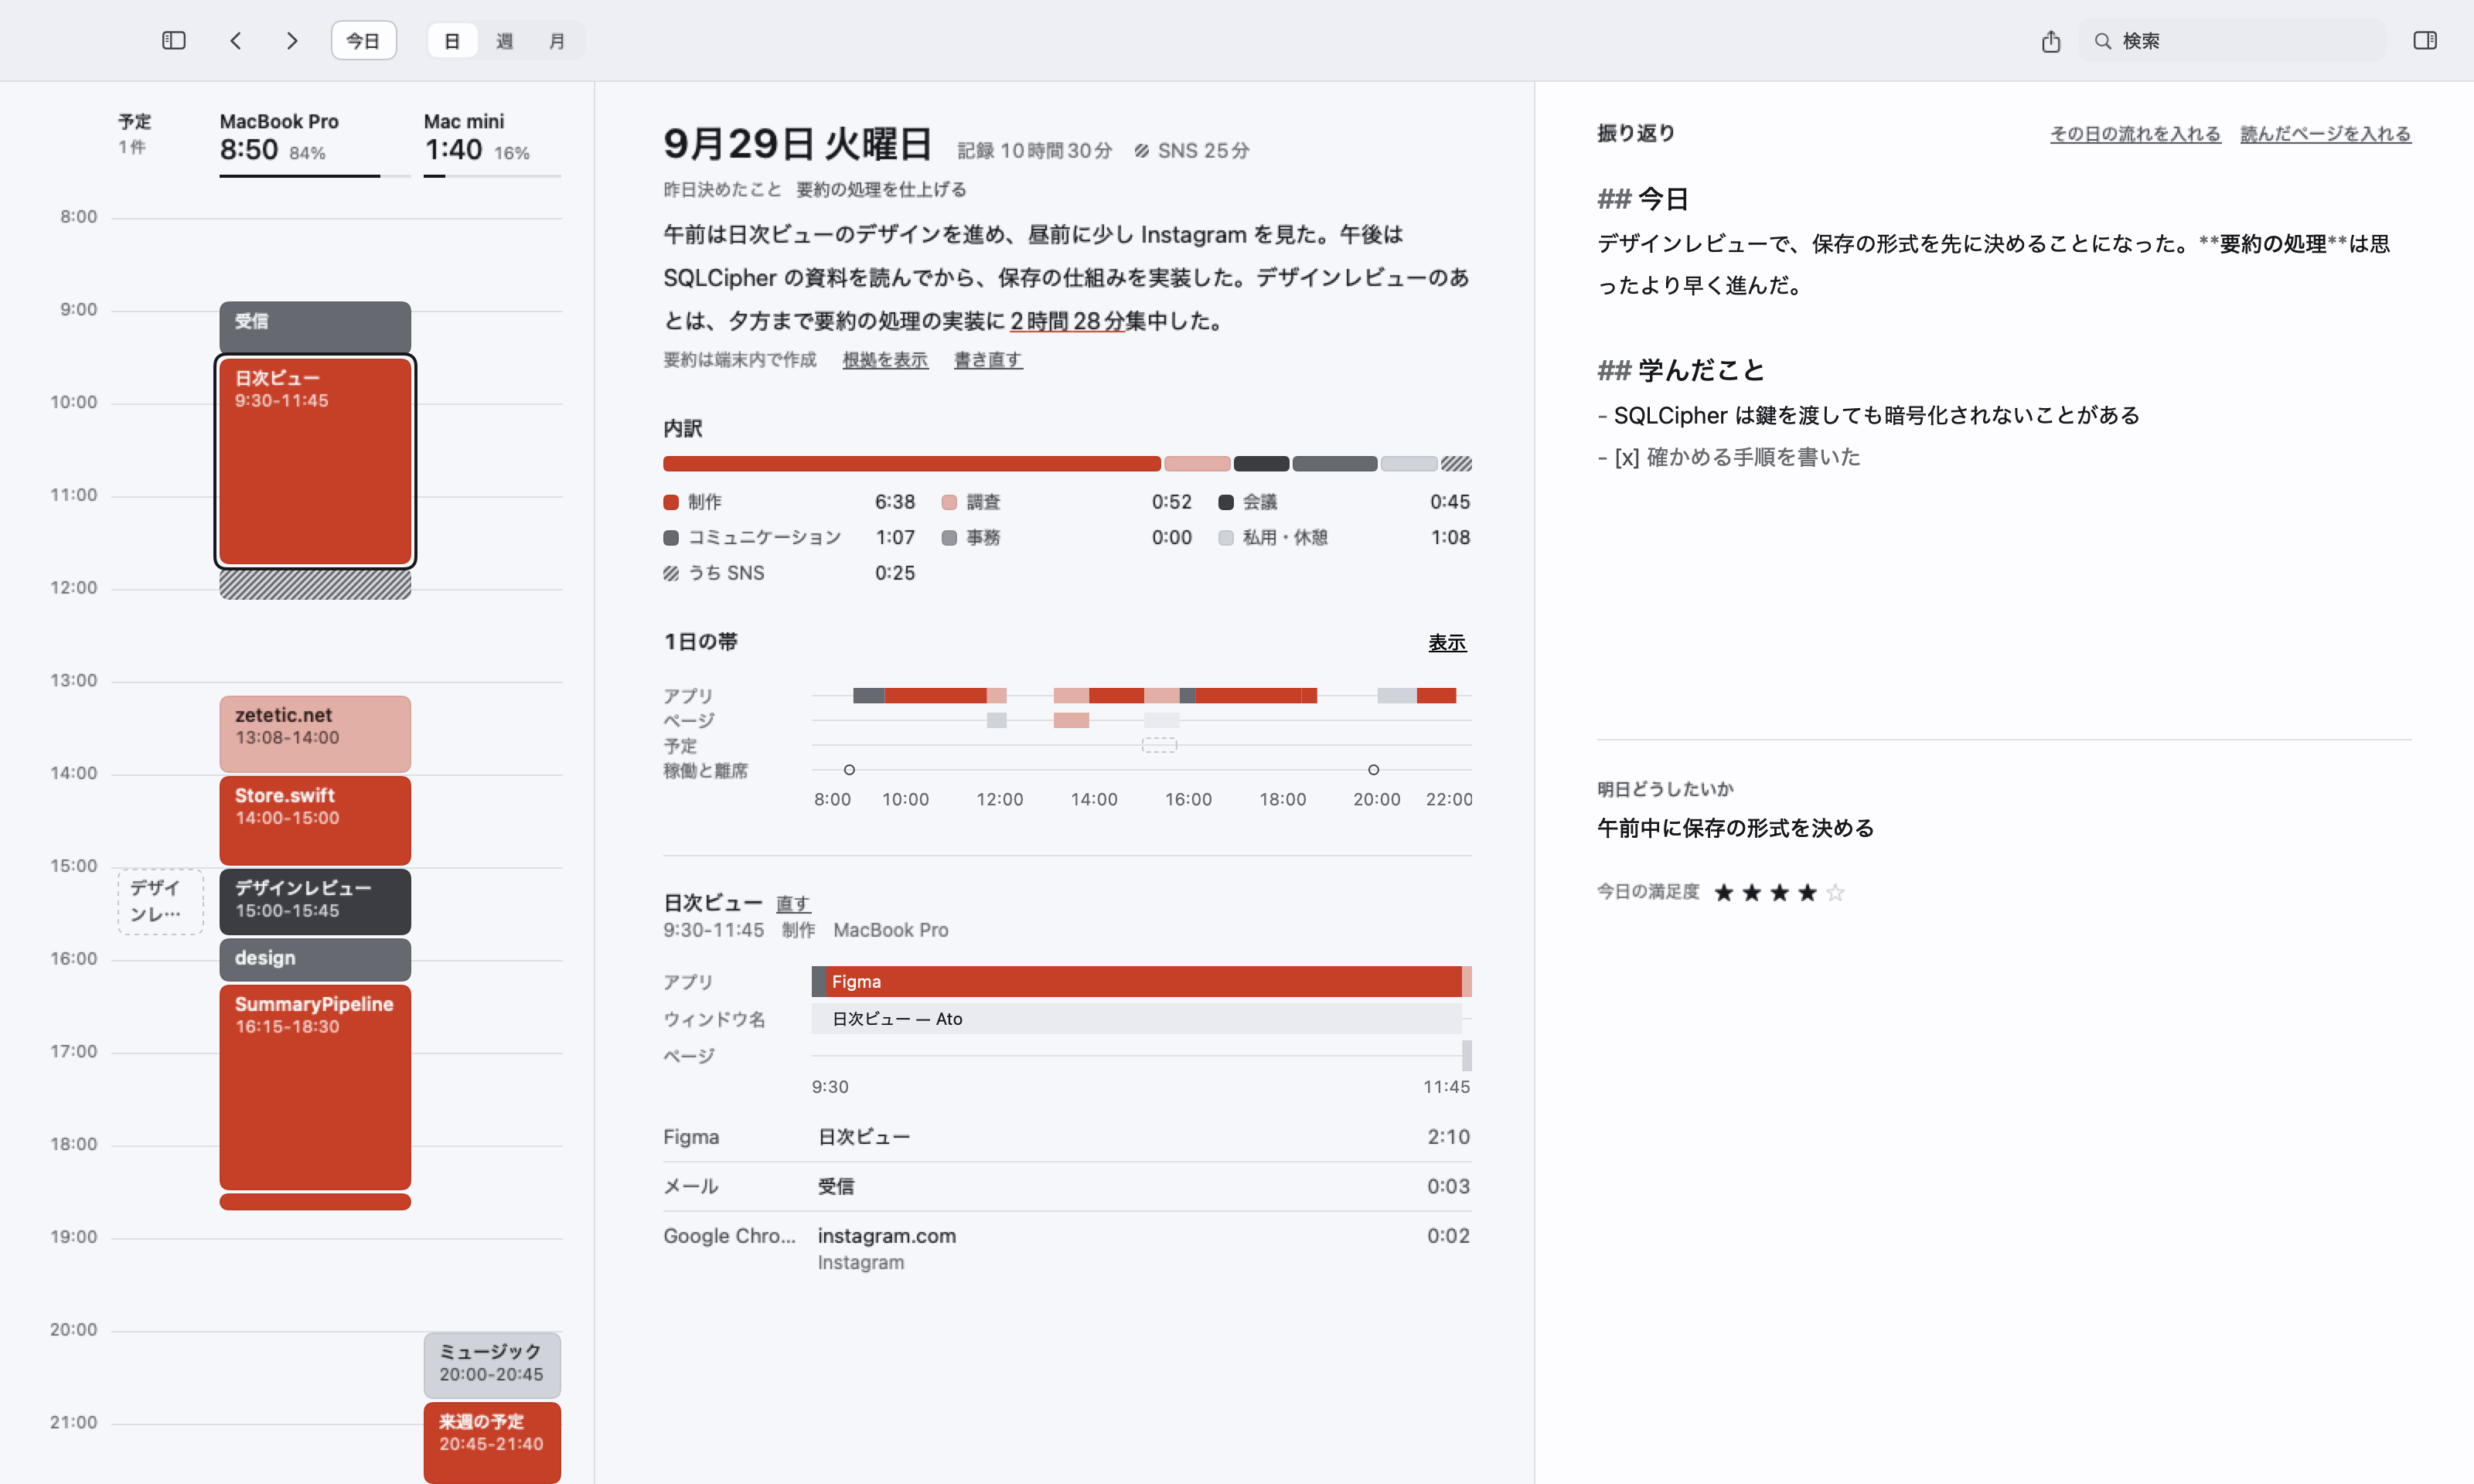Select ミュージック 20:00-20:45 block
This screenshot has width=2474, height=1484.
(x=492, y=1365)
